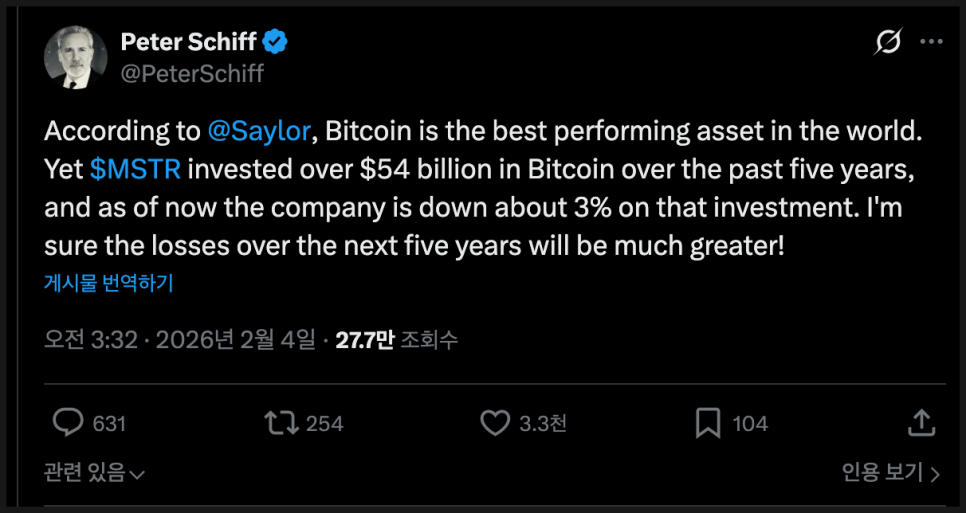Expand the 관련 있음 dropdown
The width and height of the screenshot is (966, 513).
(94, 472)
